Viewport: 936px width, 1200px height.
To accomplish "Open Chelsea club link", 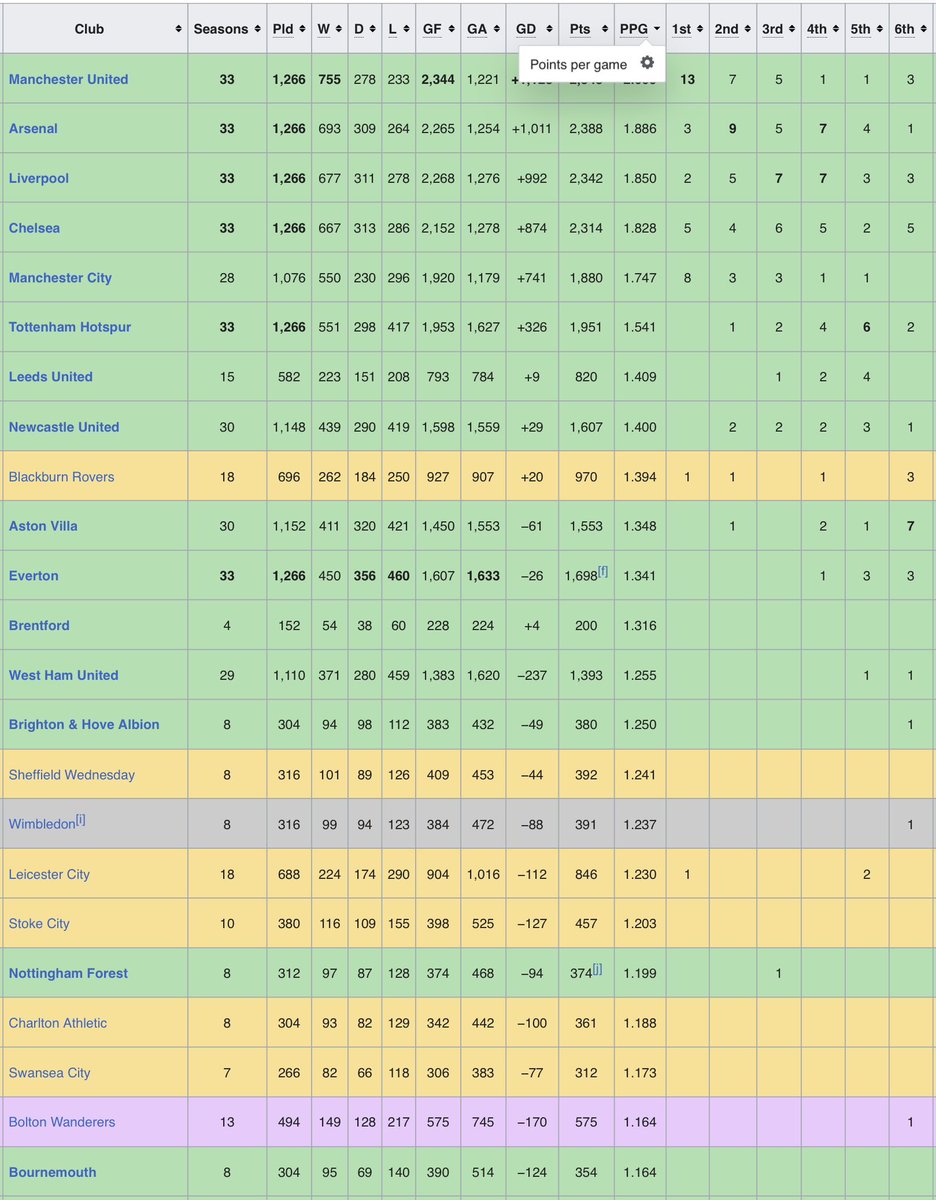I will point(34,228).
